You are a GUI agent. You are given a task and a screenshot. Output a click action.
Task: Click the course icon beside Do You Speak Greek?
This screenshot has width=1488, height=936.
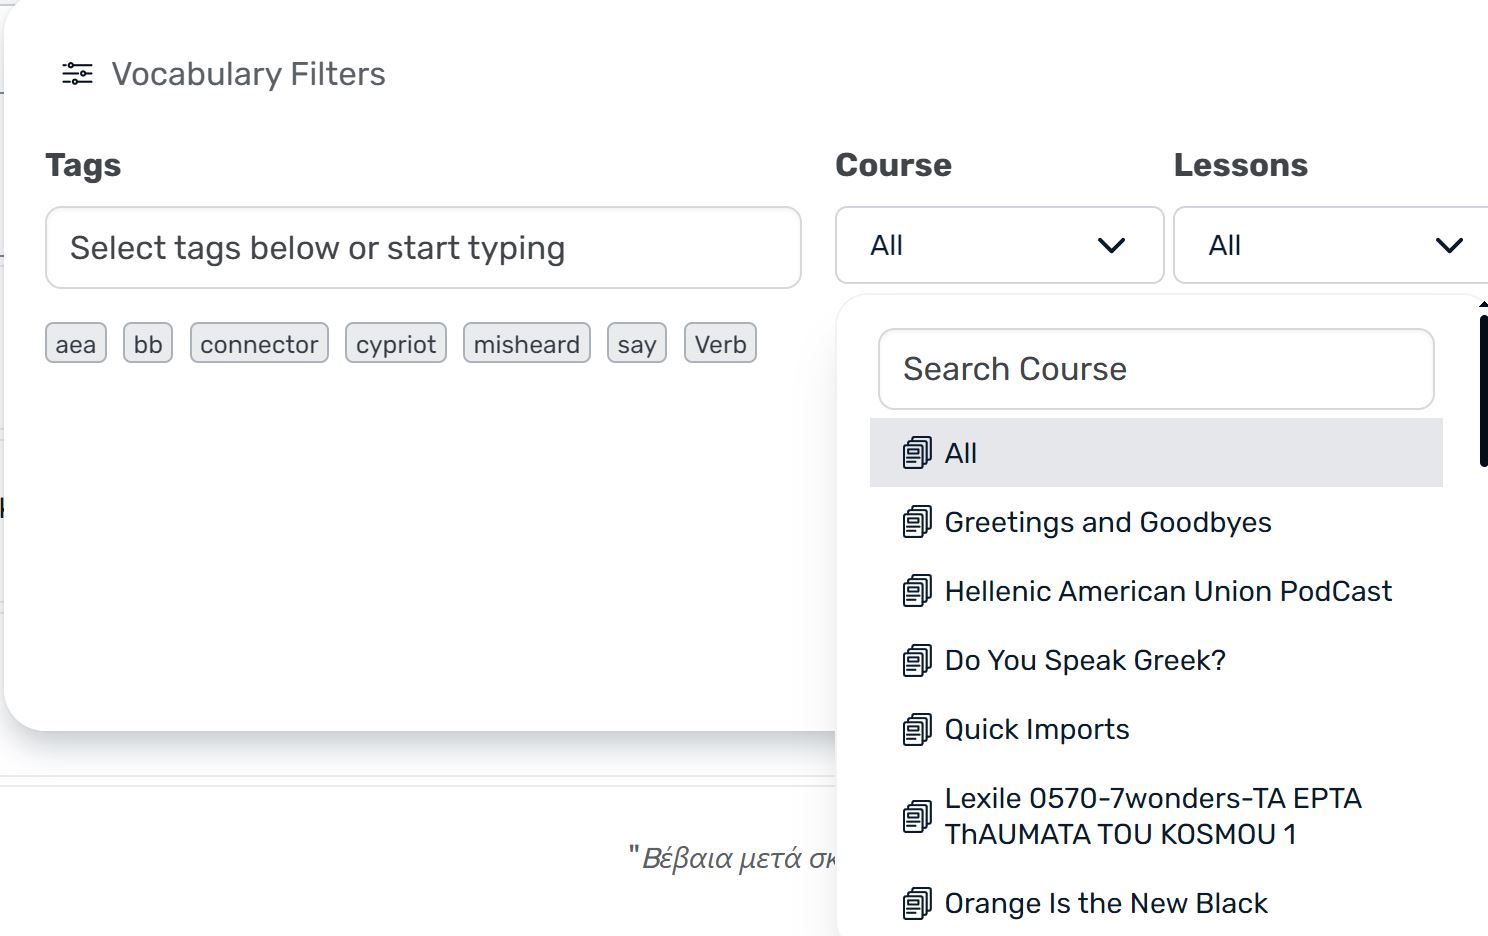[916, 660]
